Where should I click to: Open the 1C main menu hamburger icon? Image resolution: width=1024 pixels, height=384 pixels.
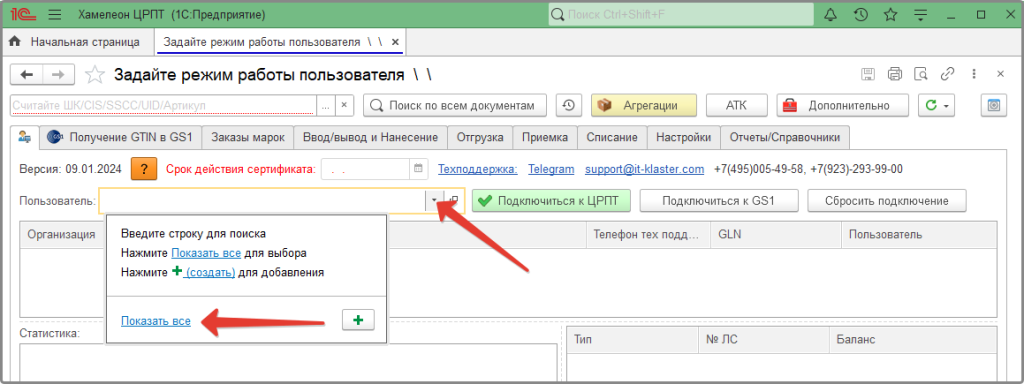[56, 14]
